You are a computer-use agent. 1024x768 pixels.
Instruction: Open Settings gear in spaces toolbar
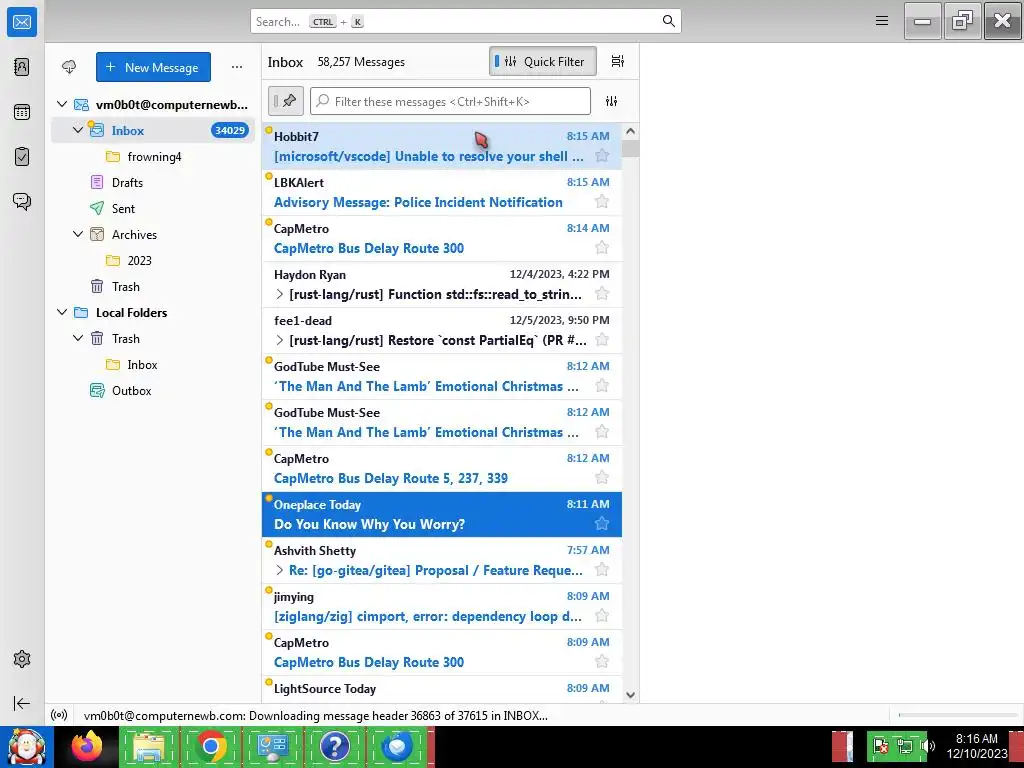22,659
